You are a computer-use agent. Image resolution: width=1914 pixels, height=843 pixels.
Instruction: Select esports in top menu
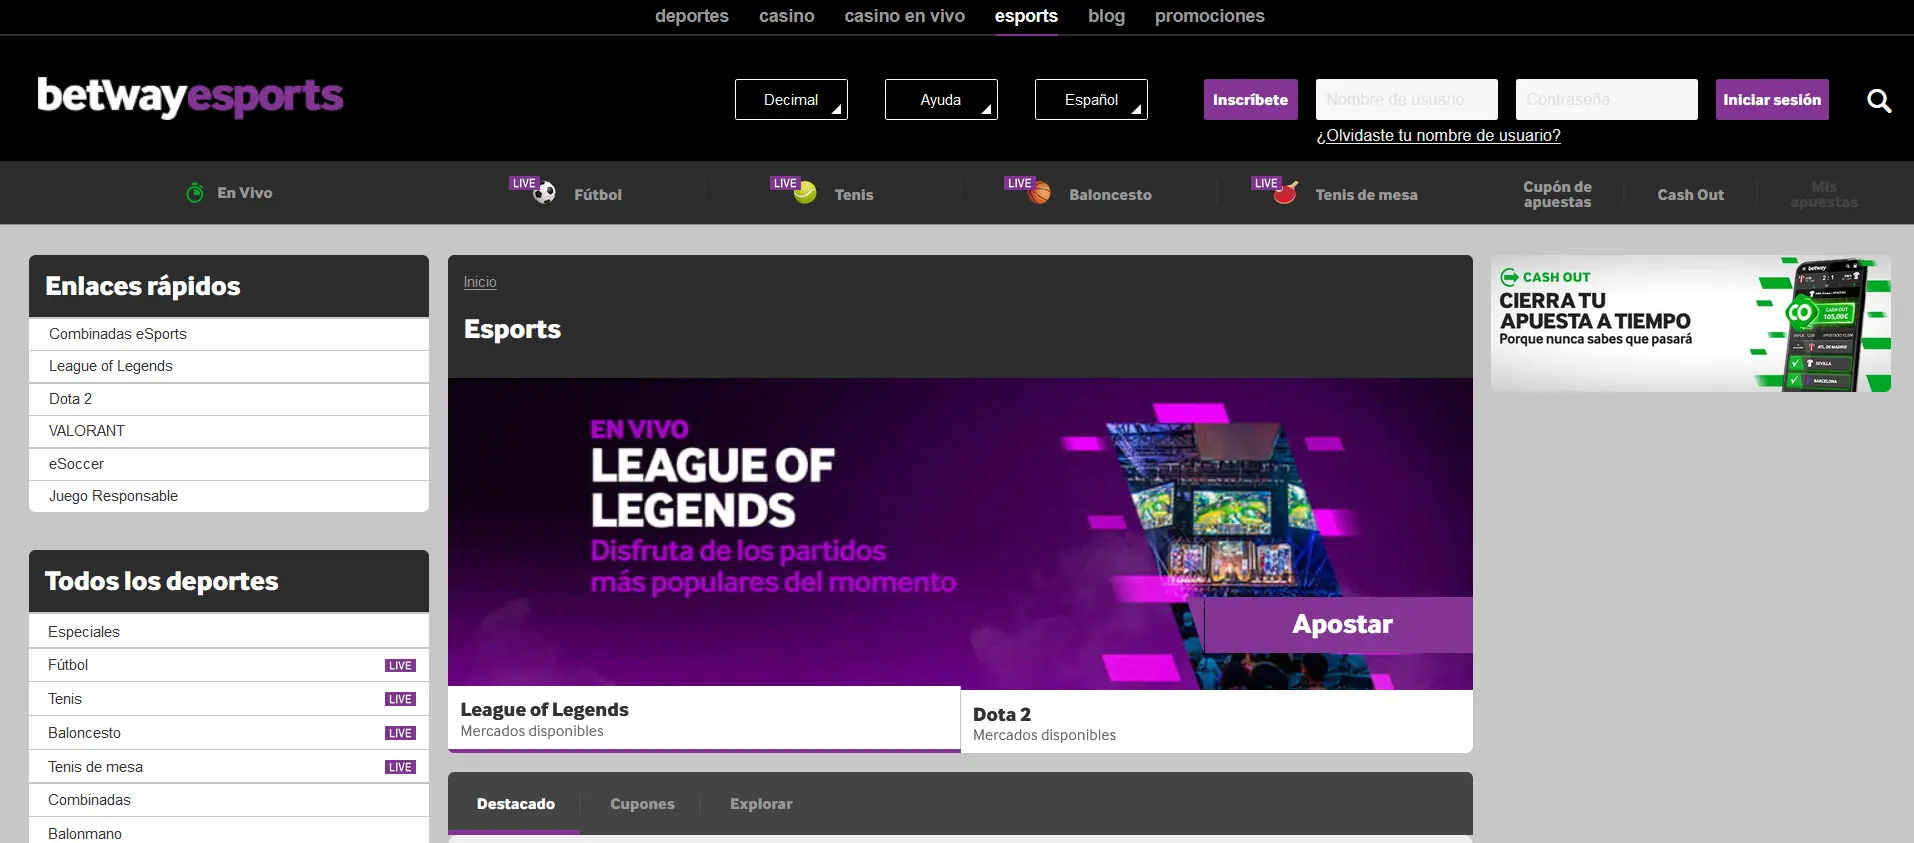coord(1026,16)
